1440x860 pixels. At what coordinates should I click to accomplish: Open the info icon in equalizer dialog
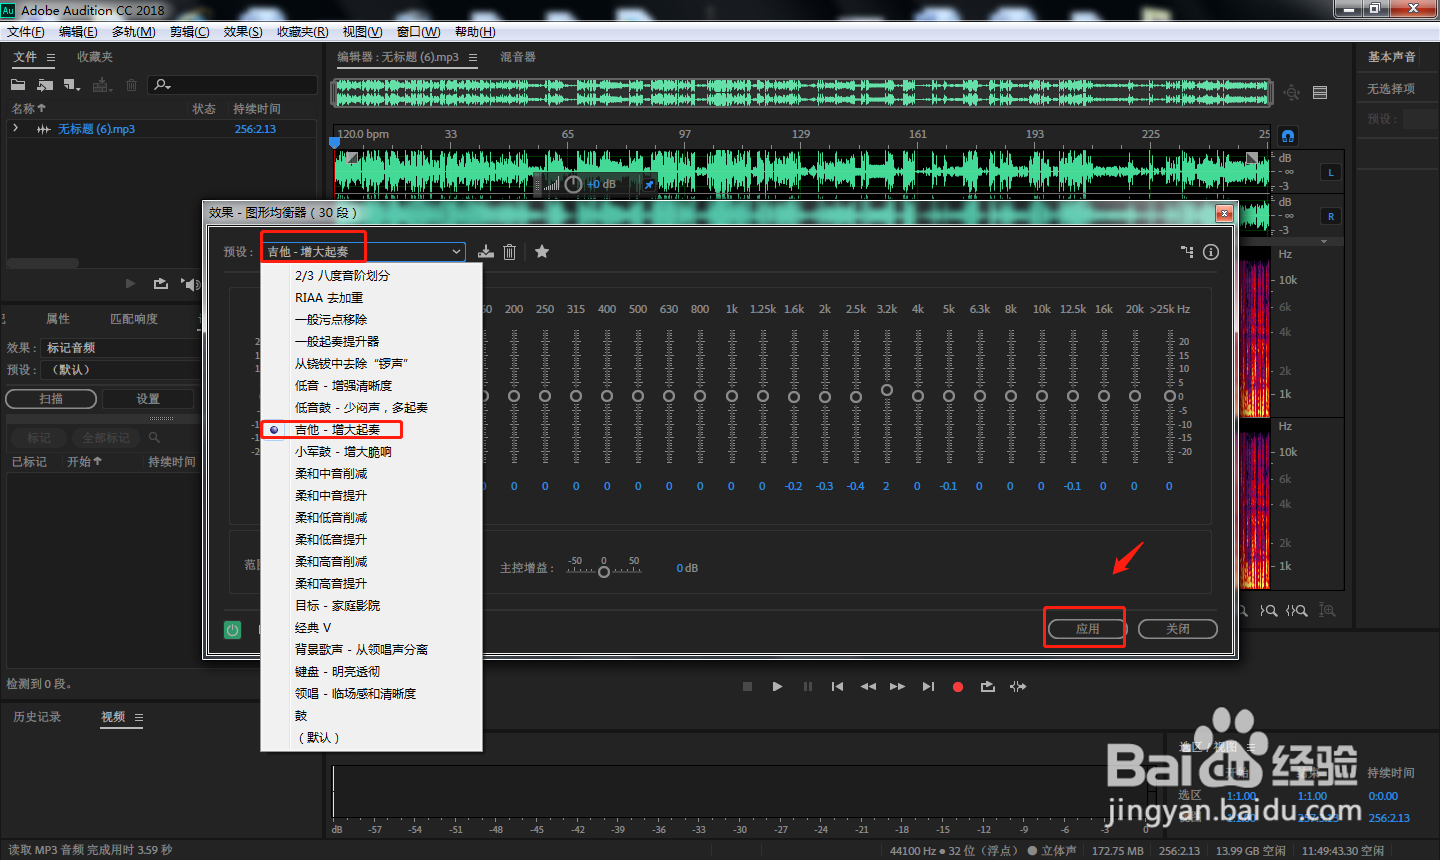pyautogui.click(x=1211, y=252)
